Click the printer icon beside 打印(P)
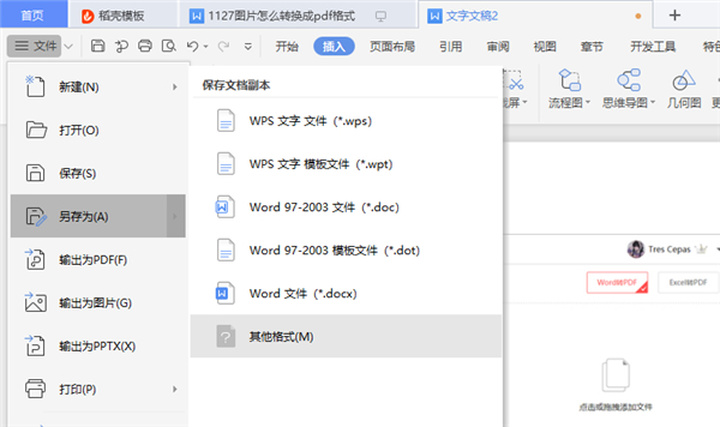This screenshot has width=720, height=427. pyautogui.click(x=35, y=388)
